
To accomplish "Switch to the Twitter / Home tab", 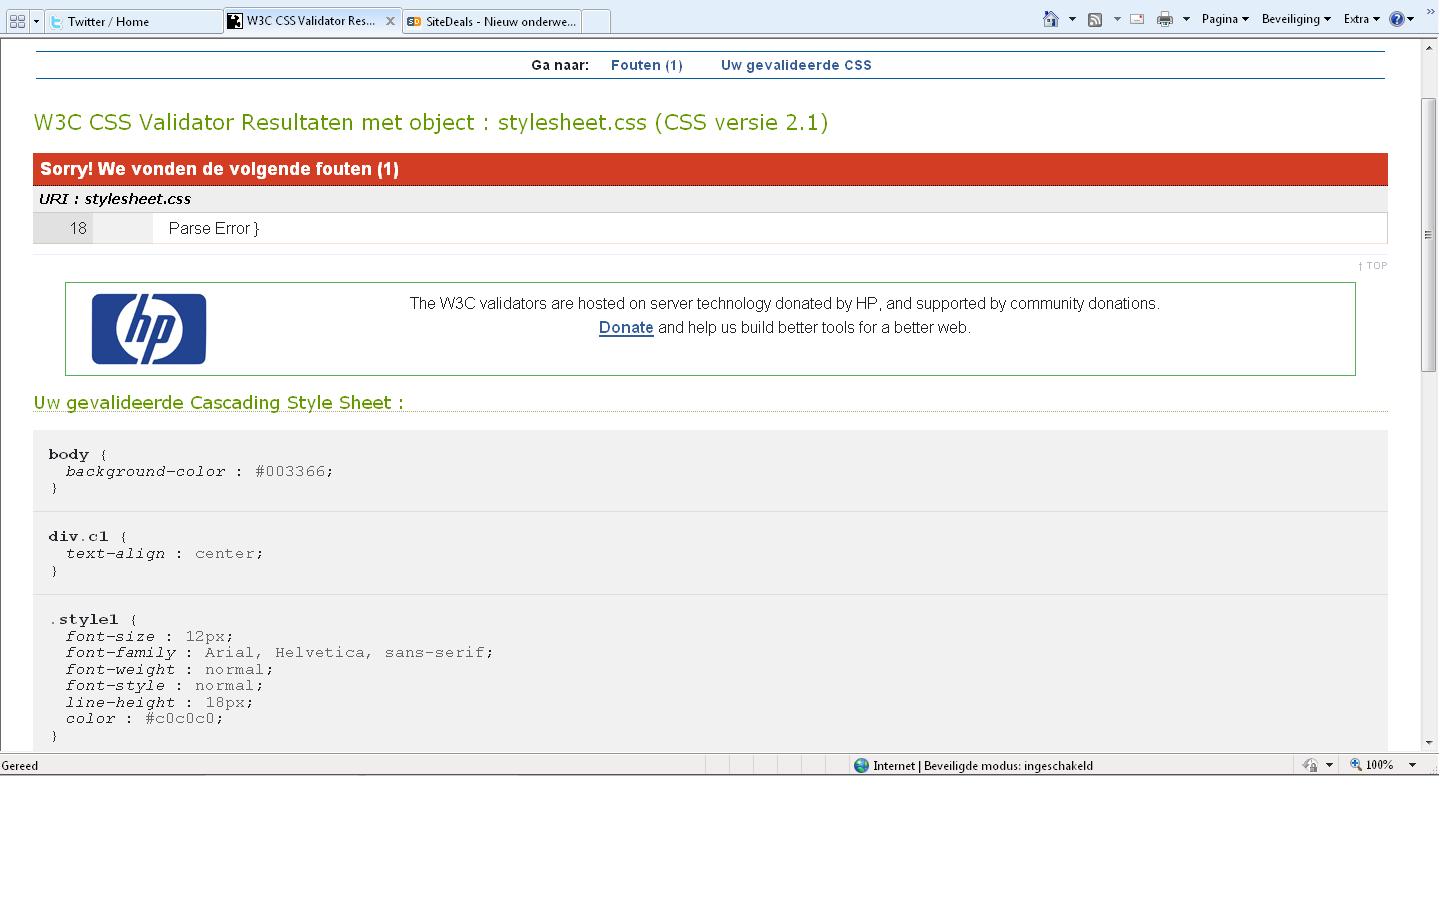I will (x=134, y=21).
